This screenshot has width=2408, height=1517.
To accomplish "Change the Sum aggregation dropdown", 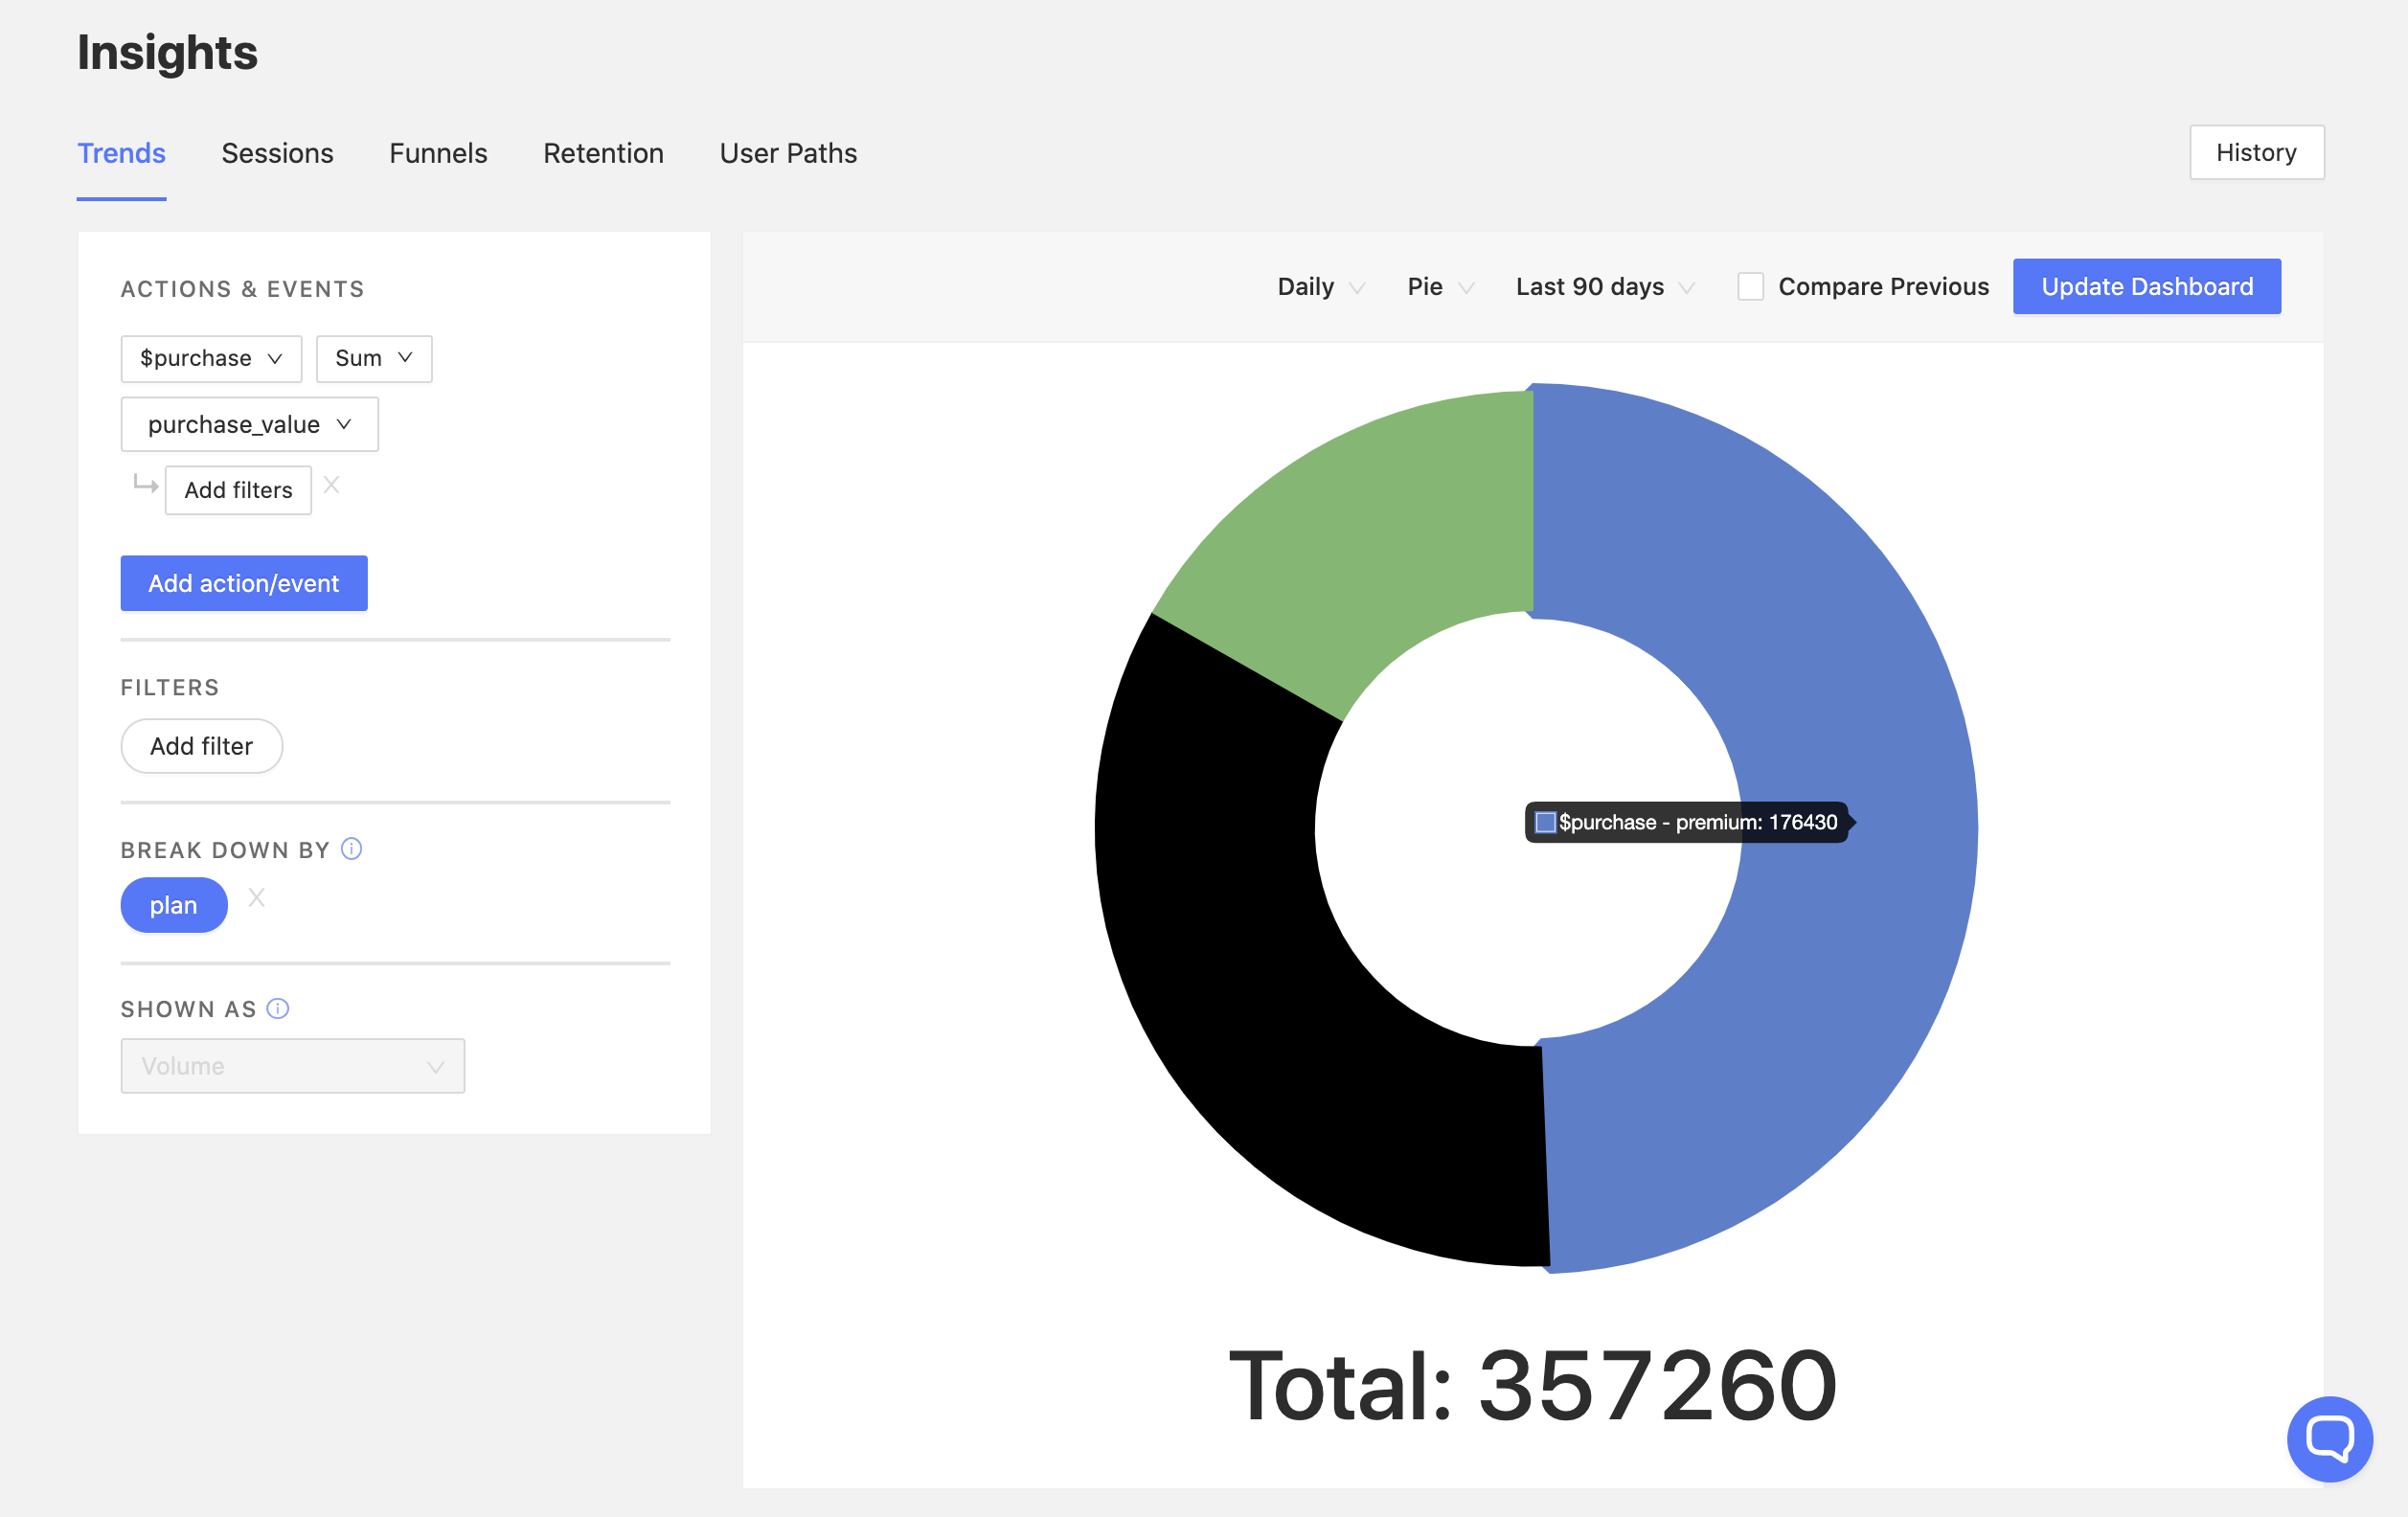I will pos(373,358).
